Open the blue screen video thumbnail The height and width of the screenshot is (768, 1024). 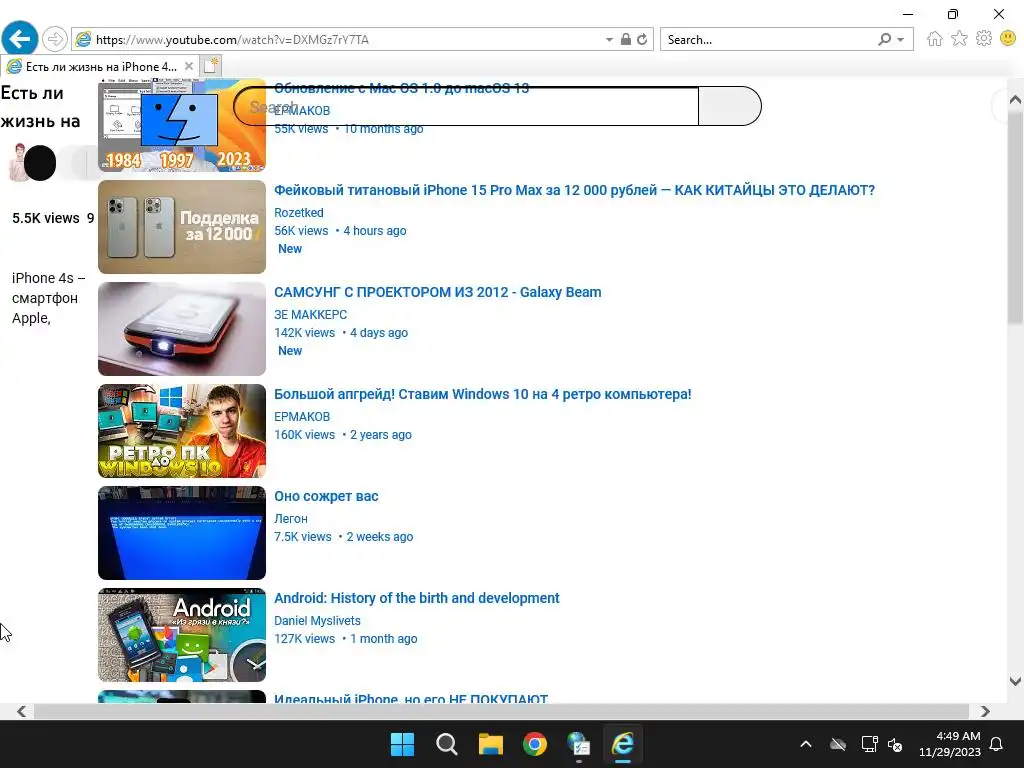coord(182,532)
